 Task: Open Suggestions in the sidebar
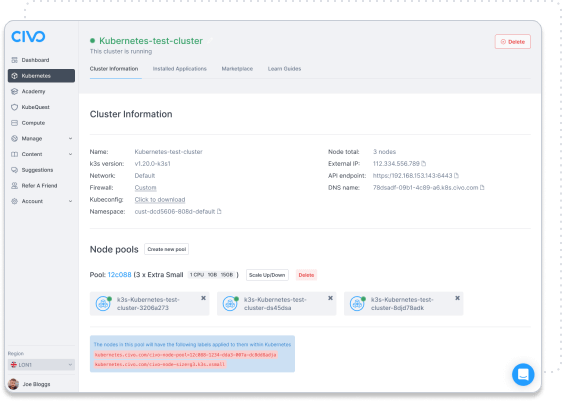pyautogui.click(x=32, y=170)
